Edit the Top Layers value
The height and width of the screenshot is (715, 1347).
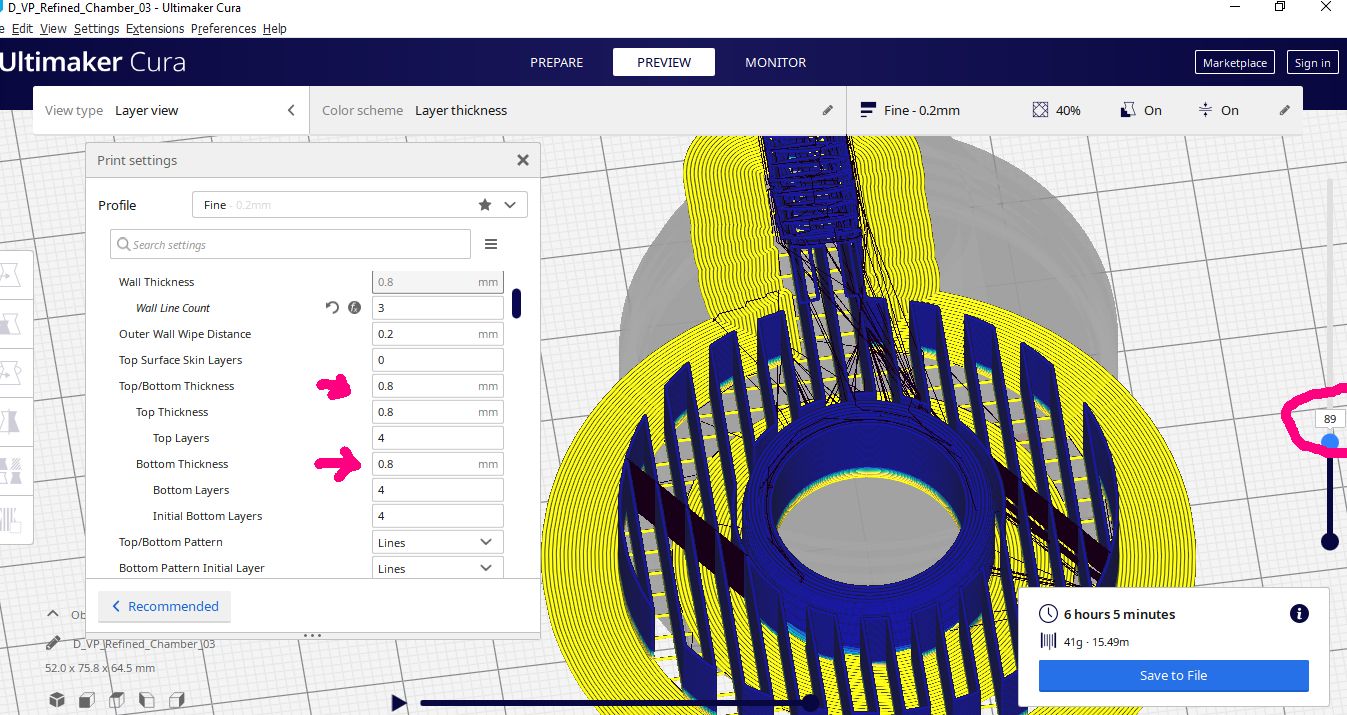[x=437, y=438]
